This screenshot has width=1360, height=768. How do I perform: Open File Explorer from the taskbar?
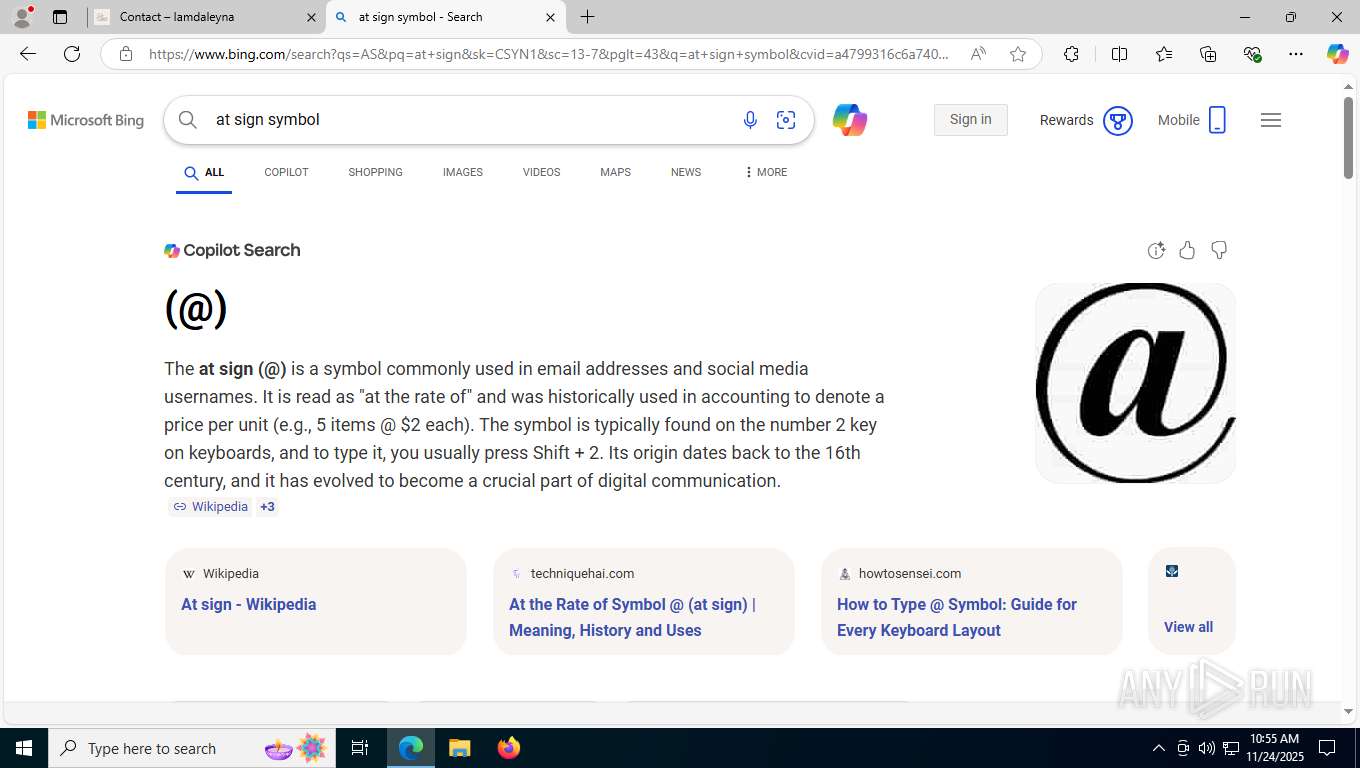pyautogui.click(x=459, y=748)
